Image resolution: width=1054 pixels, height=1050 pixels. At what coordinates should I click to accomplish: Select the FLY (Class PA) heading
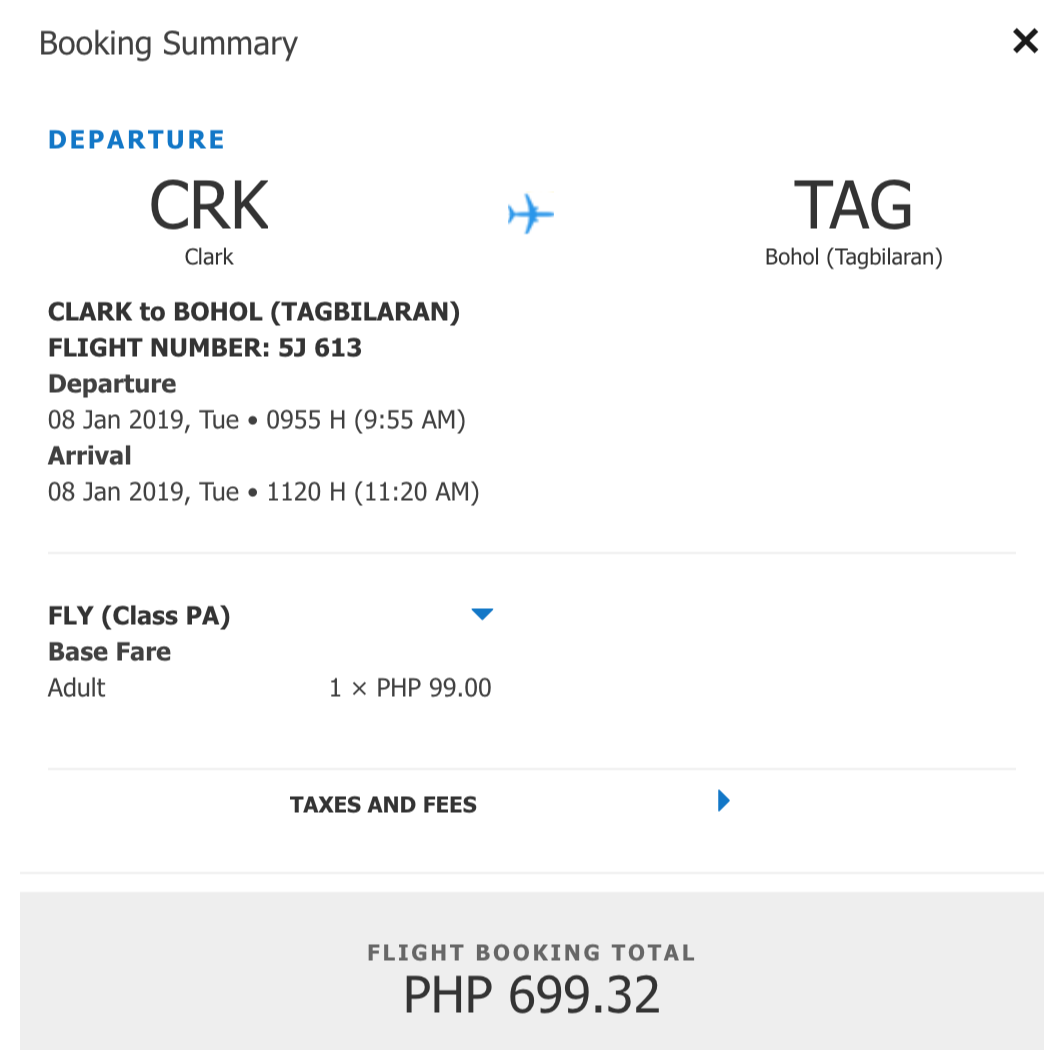(139, 616)
